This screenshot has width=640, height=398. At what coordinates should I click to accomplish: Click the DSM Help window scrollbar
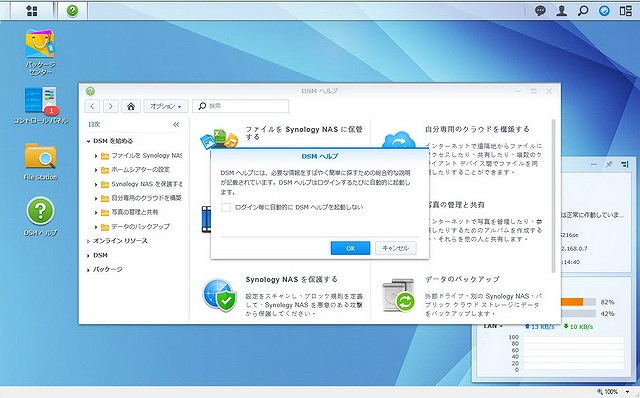click(553, 196)
